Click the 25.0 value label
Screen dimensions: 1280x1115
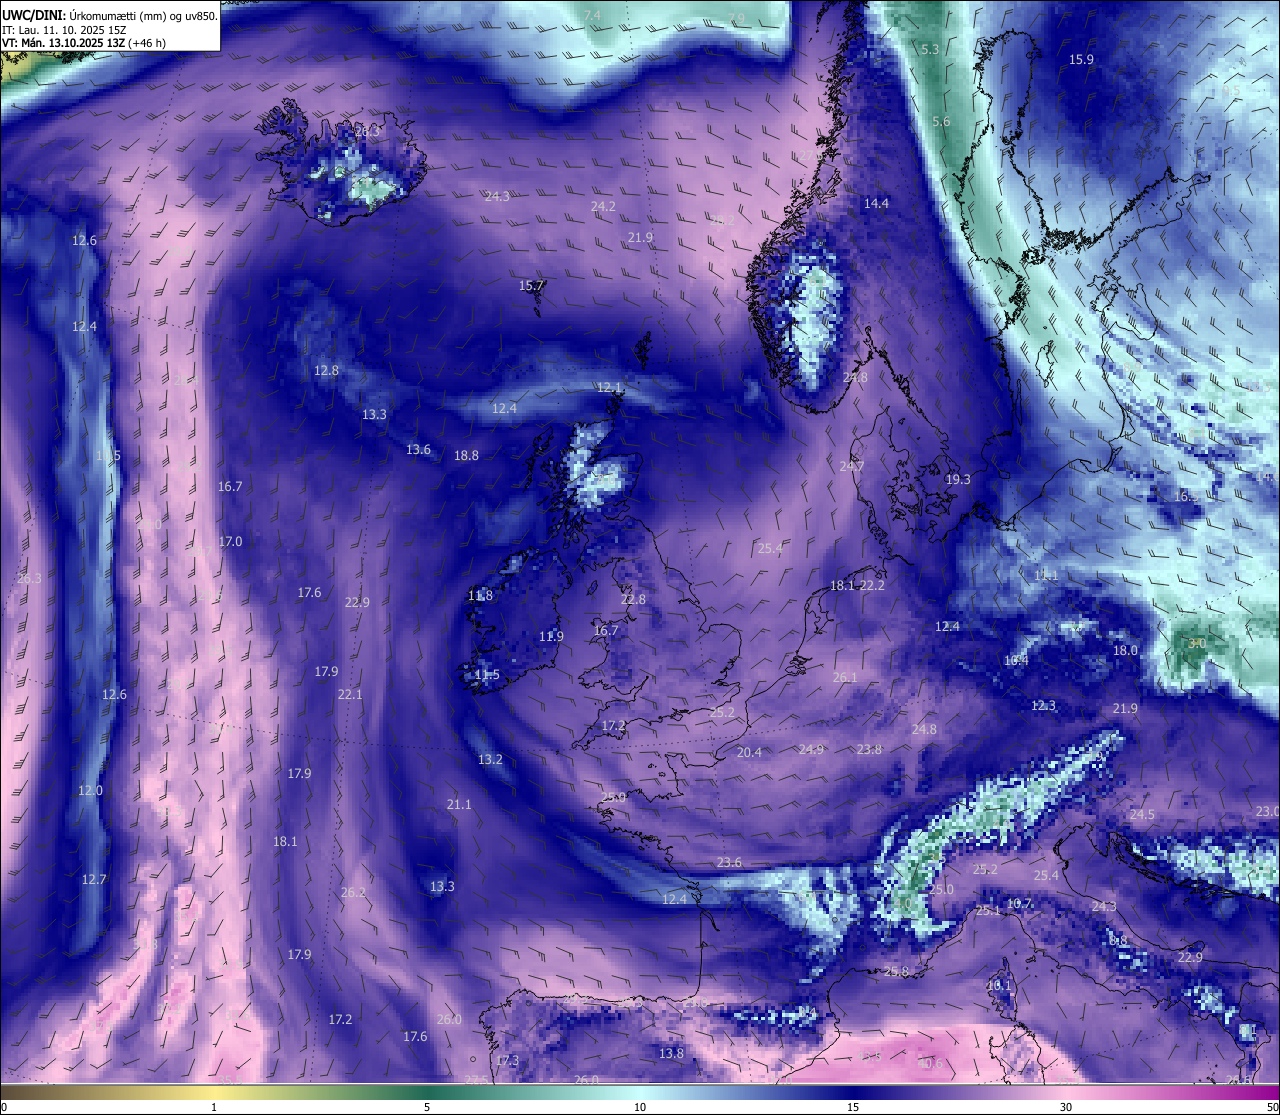pyautogui.click(x=941, y=889)
